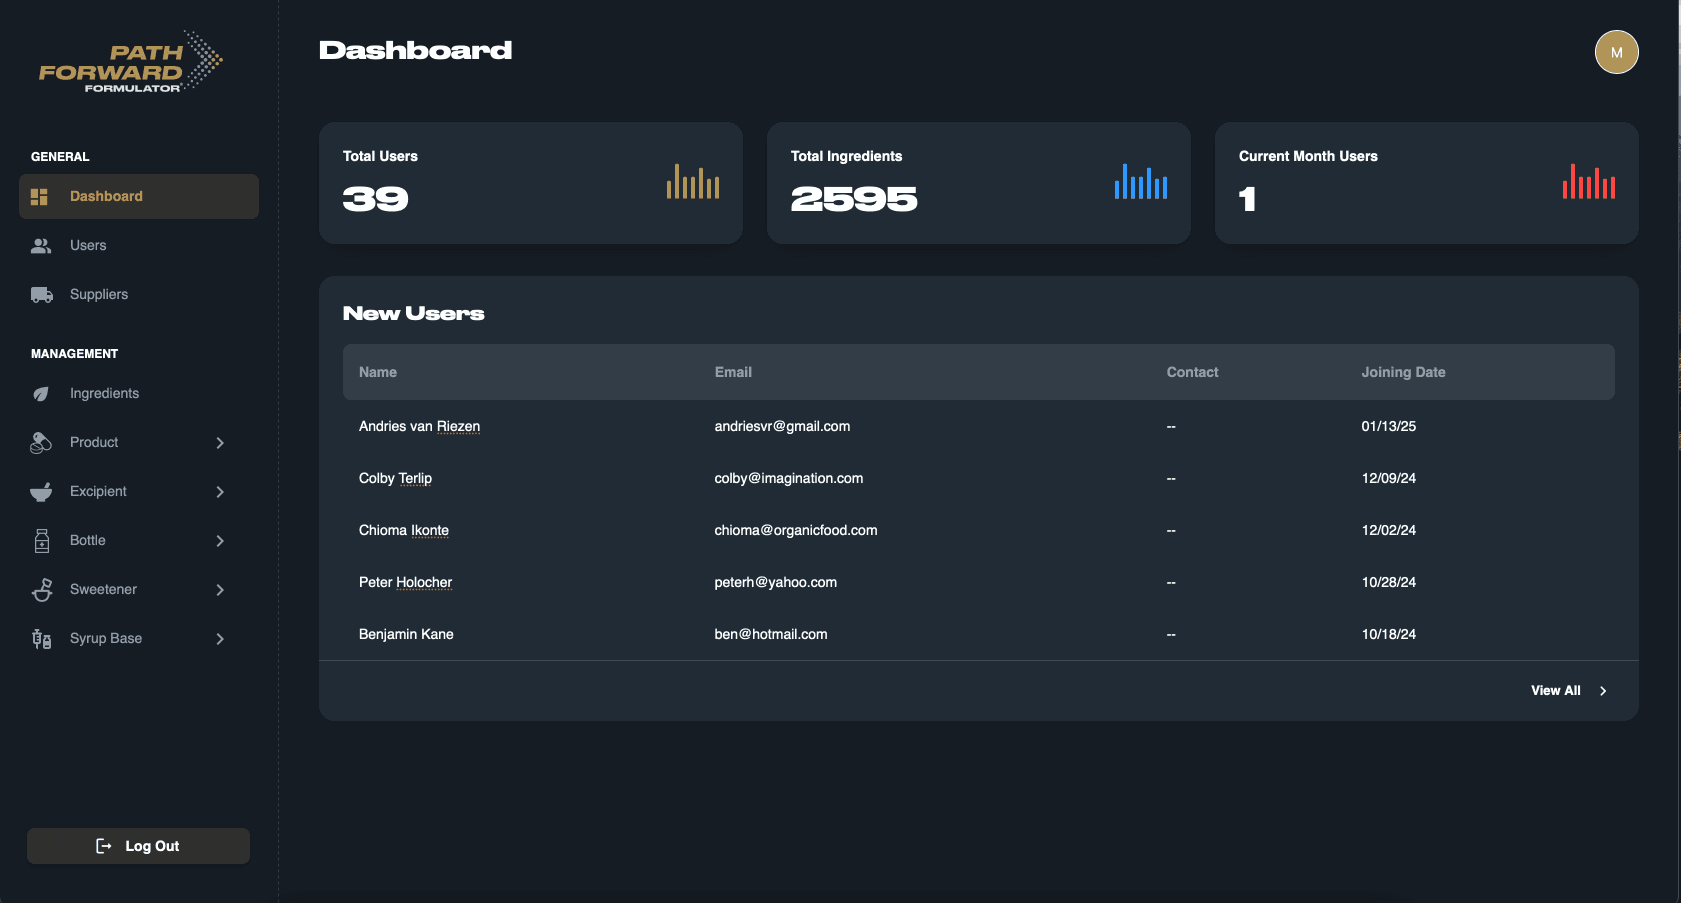The width and height of the screenshot is (1681, 903).
Task: Click the Excipient mortar icon
Action: click(x=41, y=492)
